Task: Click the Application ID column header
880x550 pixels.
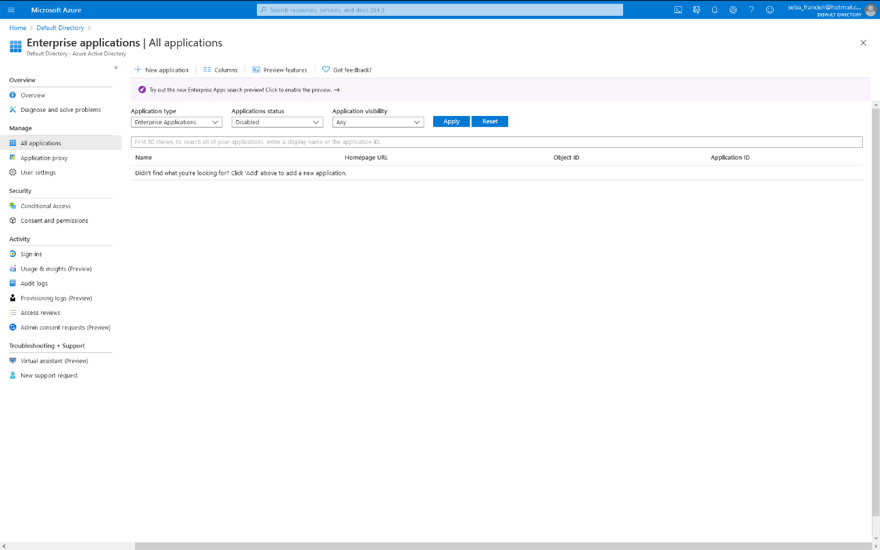Action: [x=730, y=158]
